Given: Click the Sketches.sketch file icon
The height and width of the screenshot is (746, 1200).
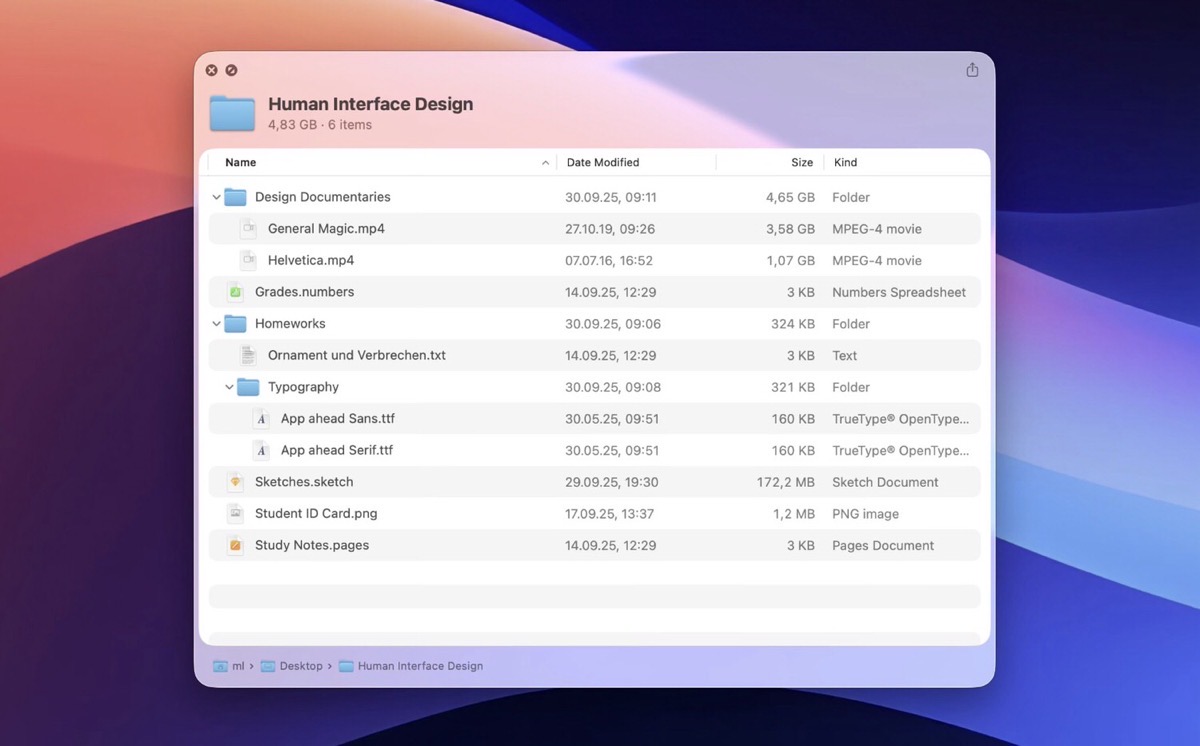Looking at the screenshot, I should tap(235, 482).
